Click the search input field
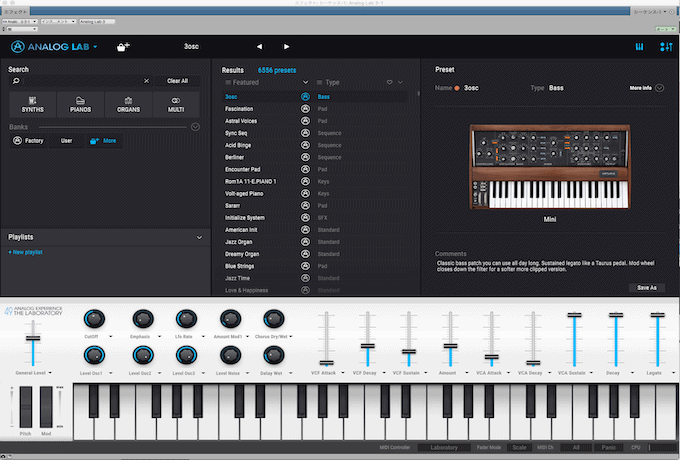 click(82, 81)
